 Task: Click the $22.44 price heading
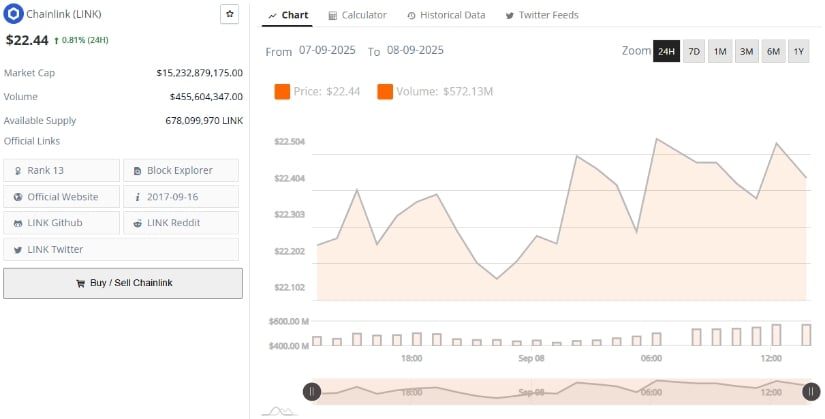coord(27,40)
